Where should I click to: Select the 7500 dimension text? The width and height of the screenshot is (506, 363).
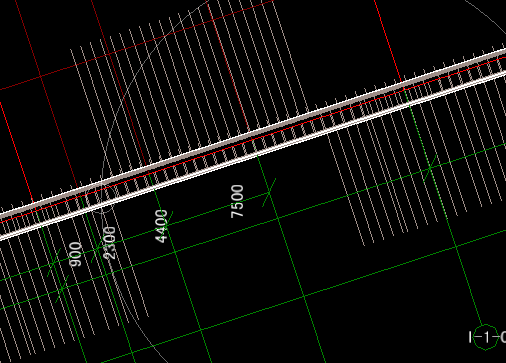point(237,201)
